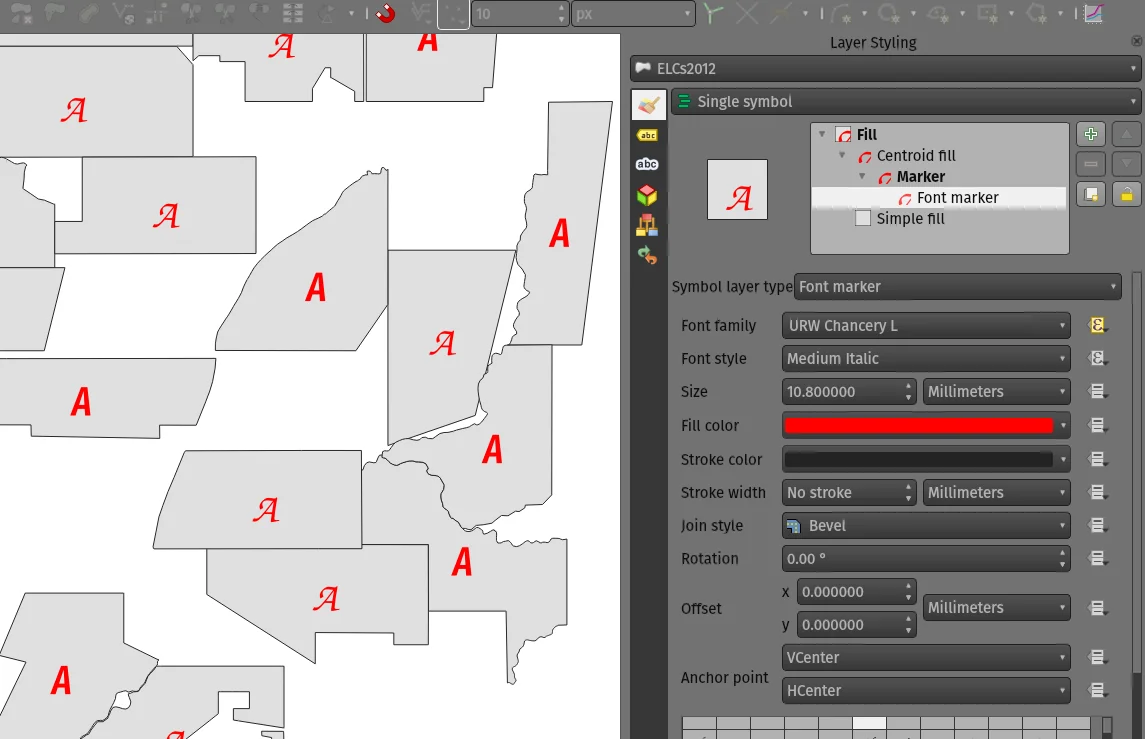Image resolution: width=1145 pixels, height=739 pixels.
Task: Open the styling History undo/redo tab
Action: (x=648, y=256)
